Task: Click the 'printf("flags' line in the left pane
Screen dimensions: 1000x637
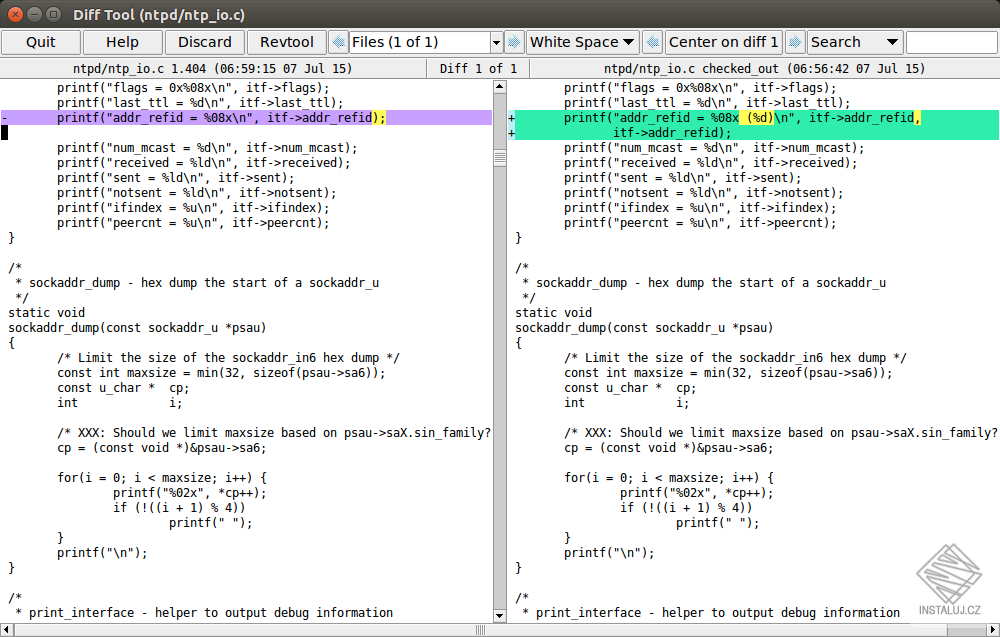Action: [x=193, y=87]
